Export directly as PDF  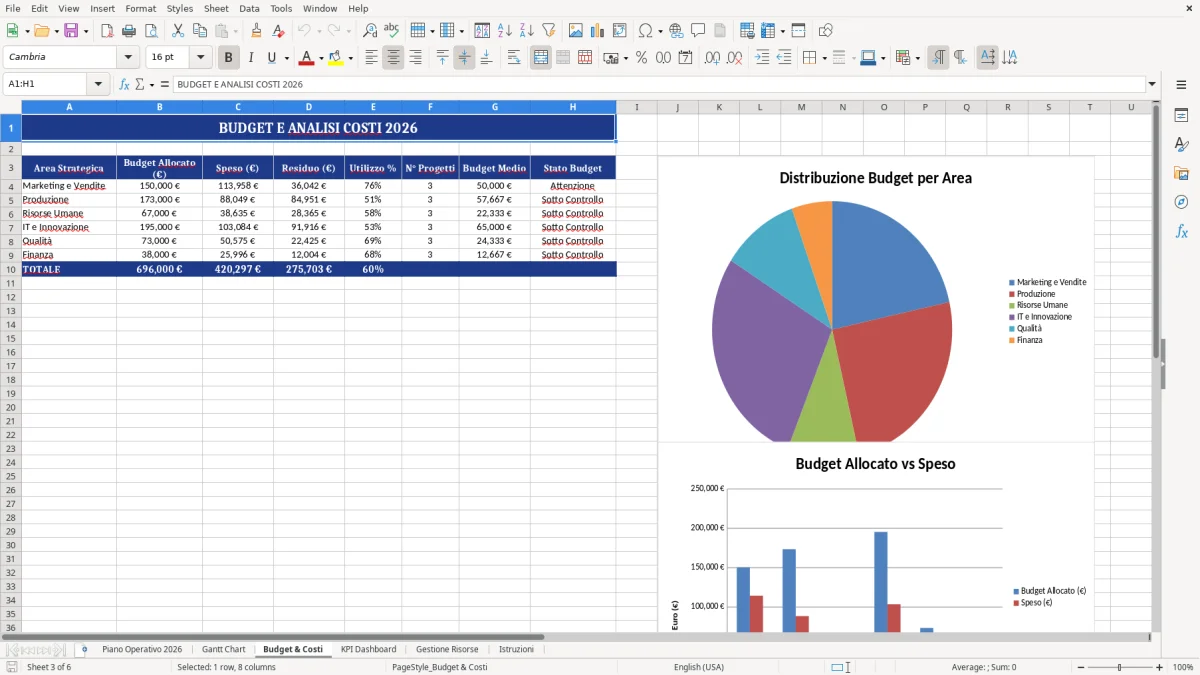click(107, 31)
